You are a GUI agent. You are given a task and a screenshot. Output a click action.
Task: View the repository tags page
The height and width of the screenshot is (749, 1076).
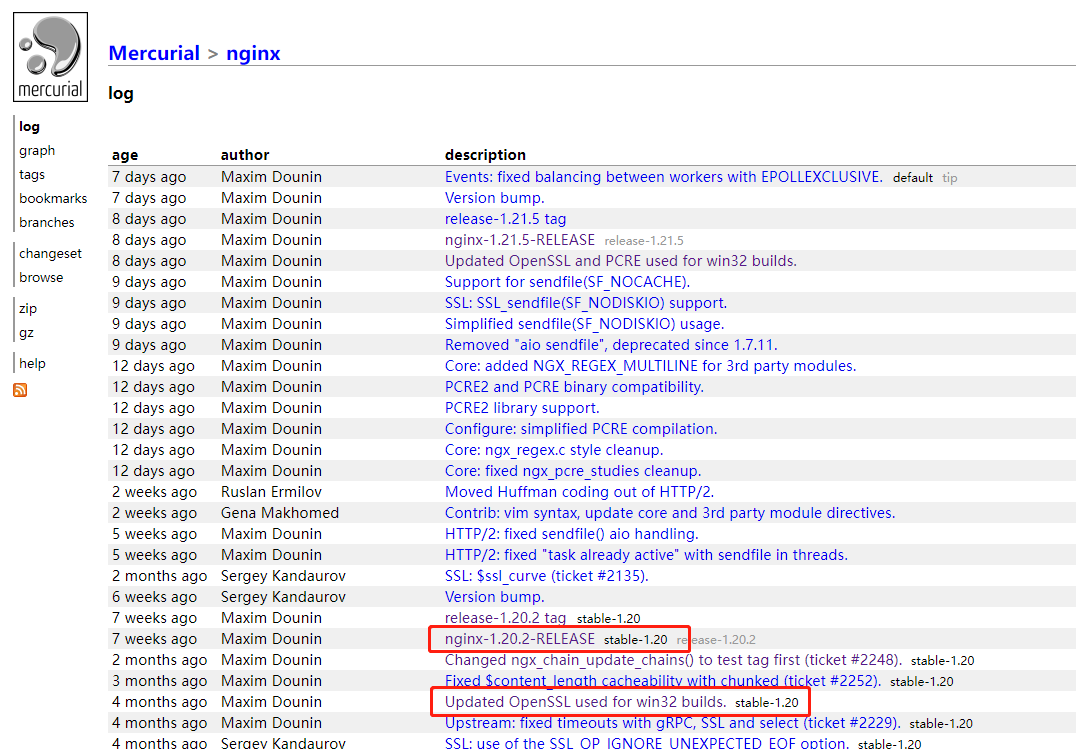[32, 174]
